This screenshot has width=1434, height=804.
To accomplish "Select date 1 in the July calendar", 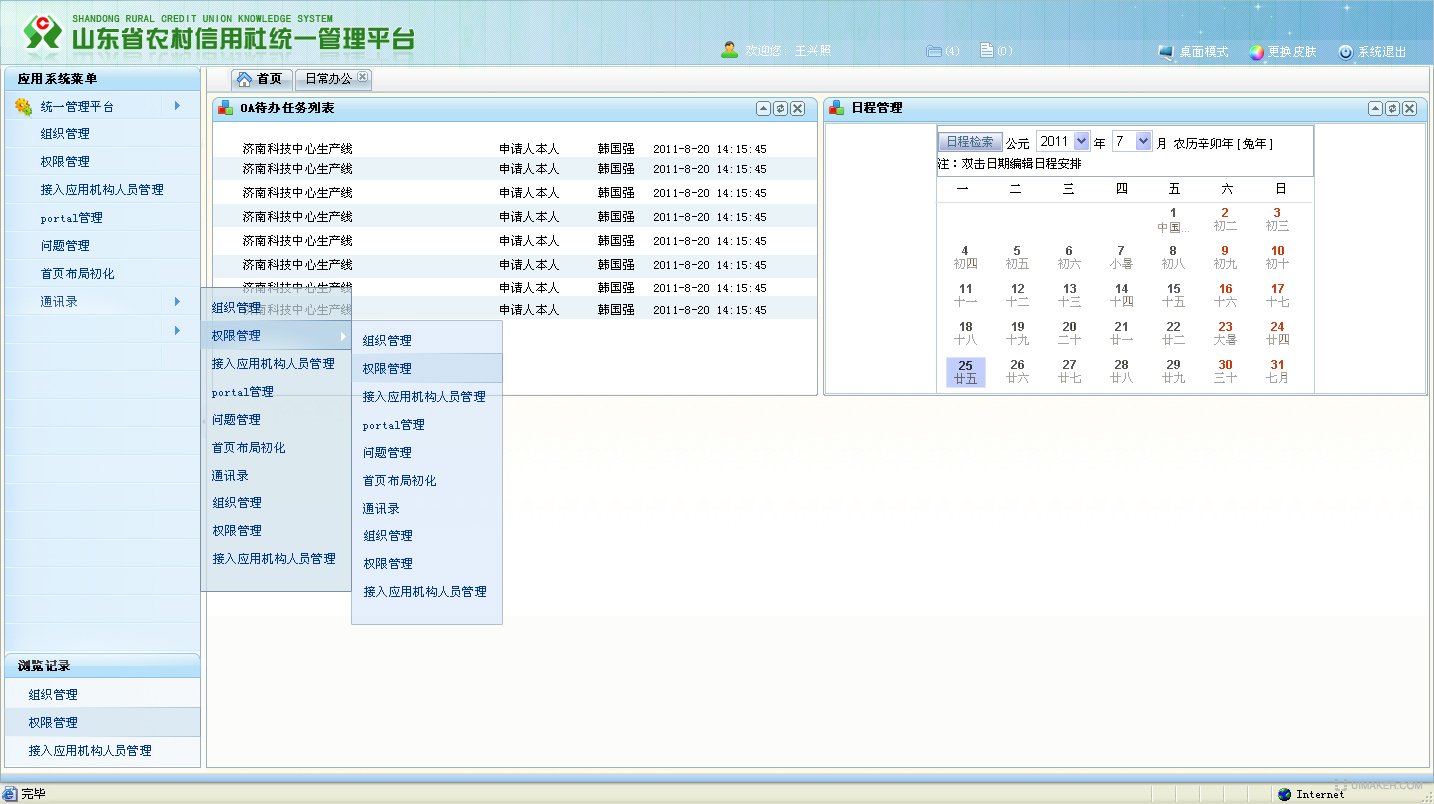I will click(1173, 219).
